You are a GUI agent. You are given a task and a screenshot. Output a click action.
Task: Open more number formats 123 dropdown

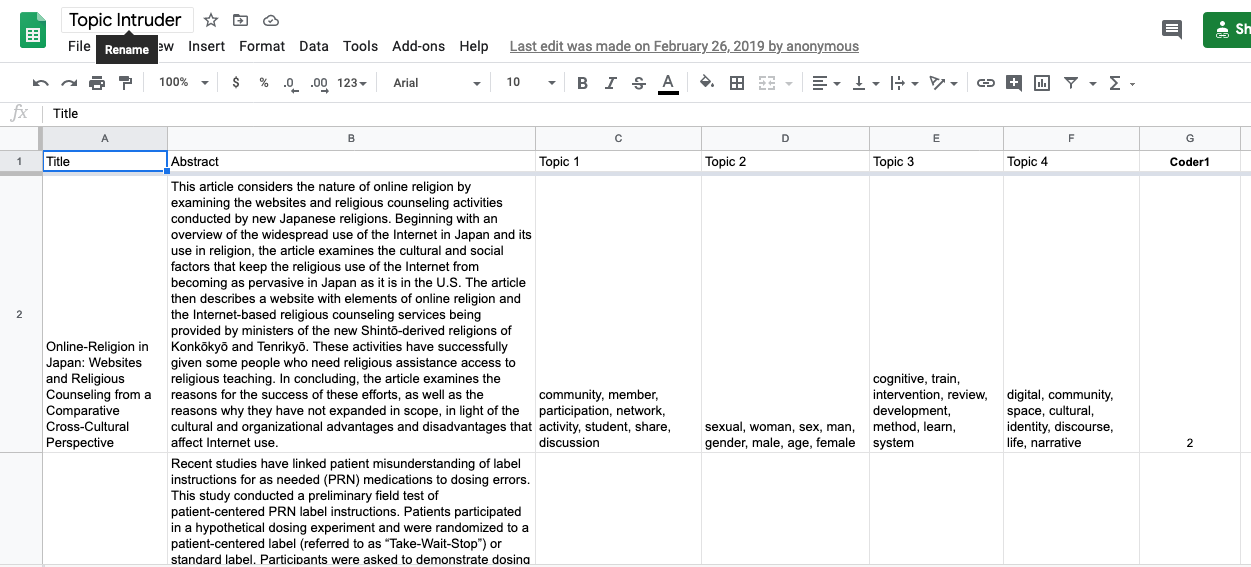(x=352, y=83)
